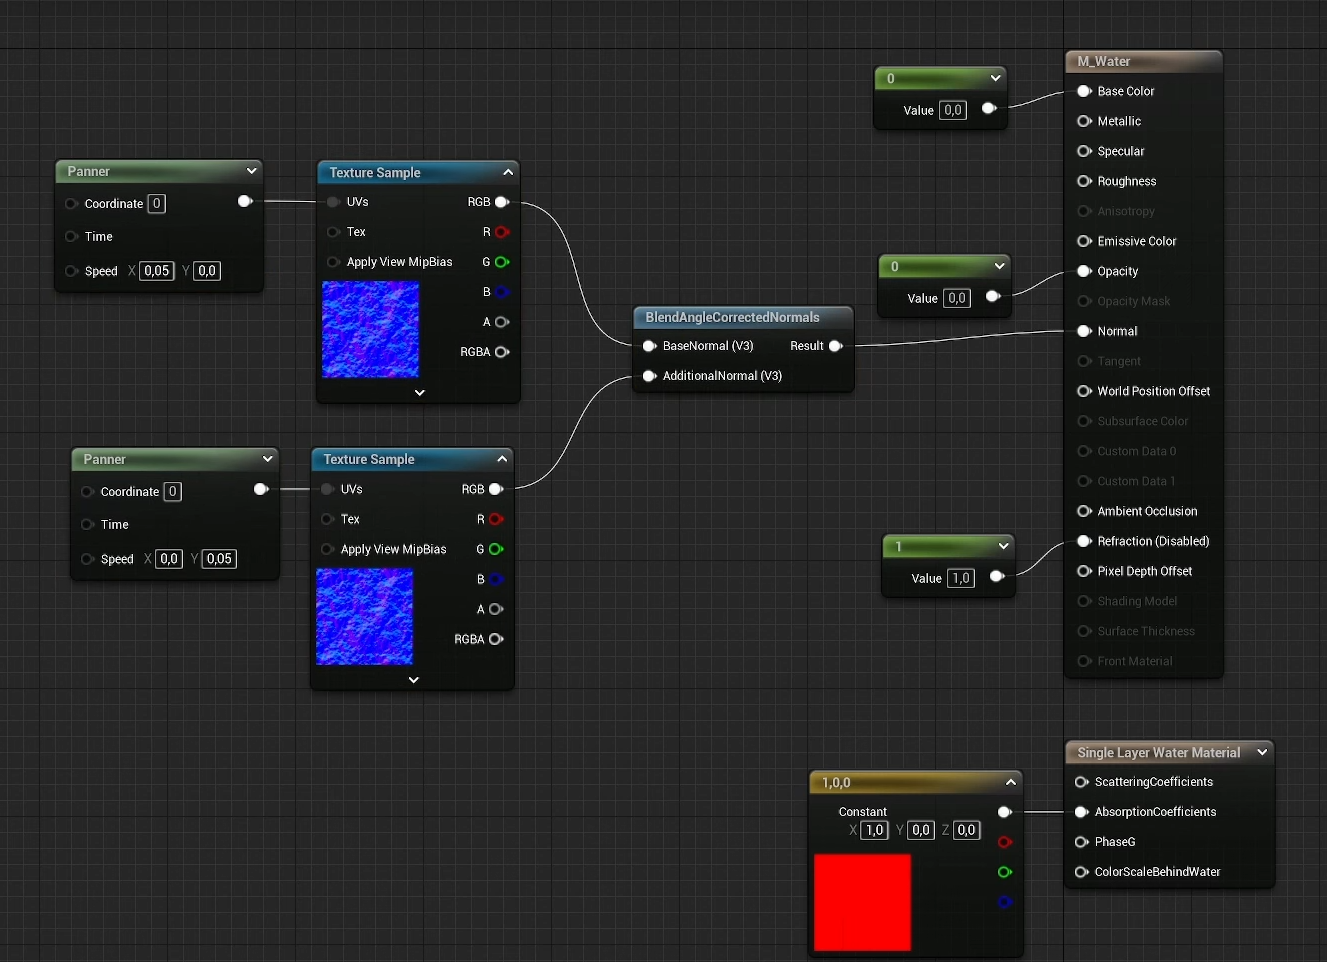
Task: Collapse the upper Texture Sample via header chevron
Action: [x=508, y=172]
